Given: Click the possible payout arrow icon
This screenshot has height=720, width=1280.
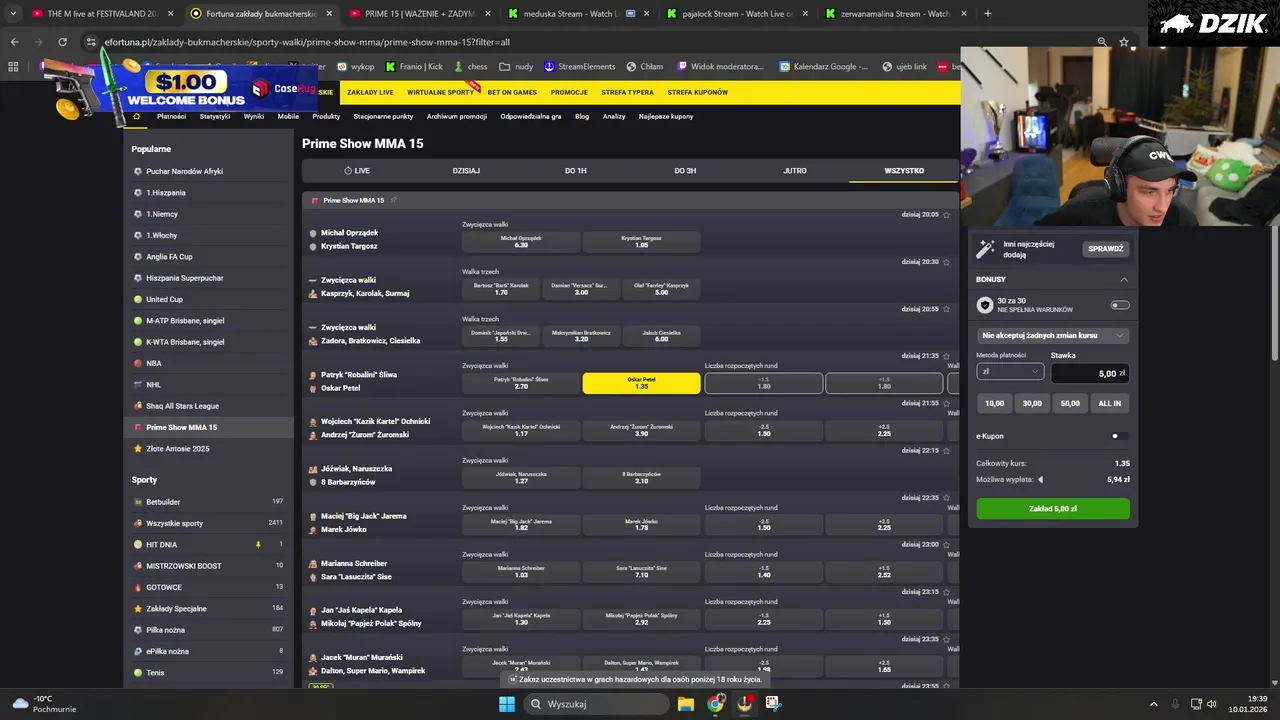Looking at the screenshot, I should click(x=1040, y=479).
